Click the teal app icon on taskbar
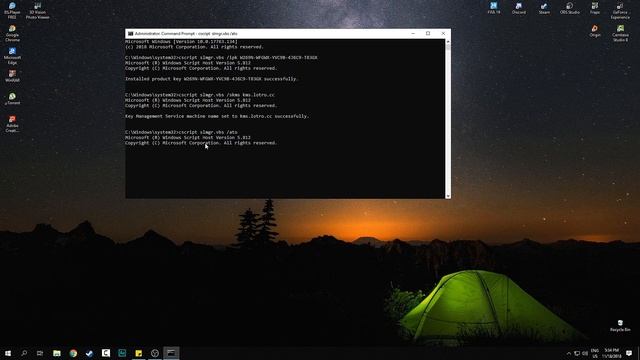This screenshot has height=360, width=640. (x=122, y=353)
